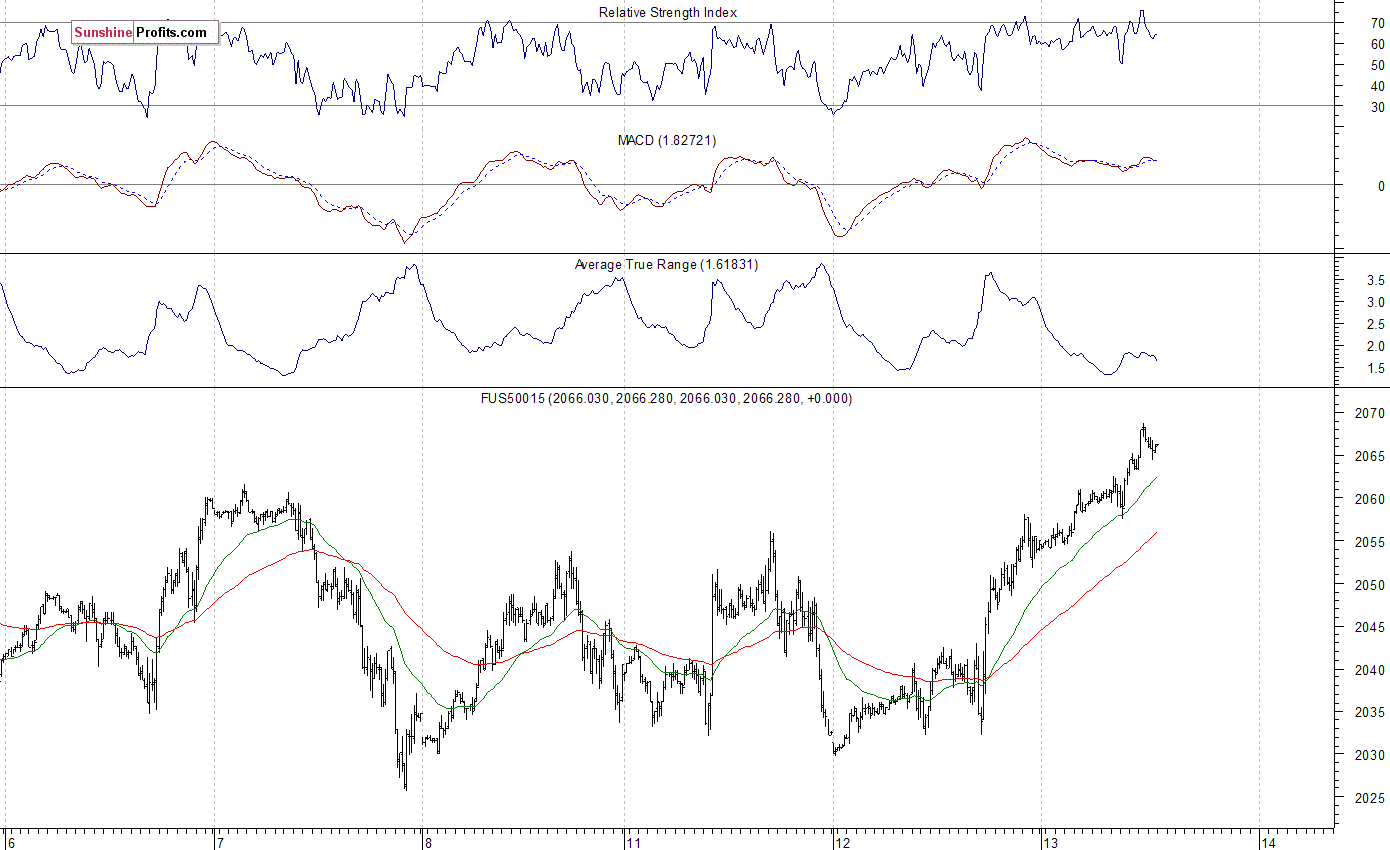Select date label 11 on time axis

click(x=633, y=842)
